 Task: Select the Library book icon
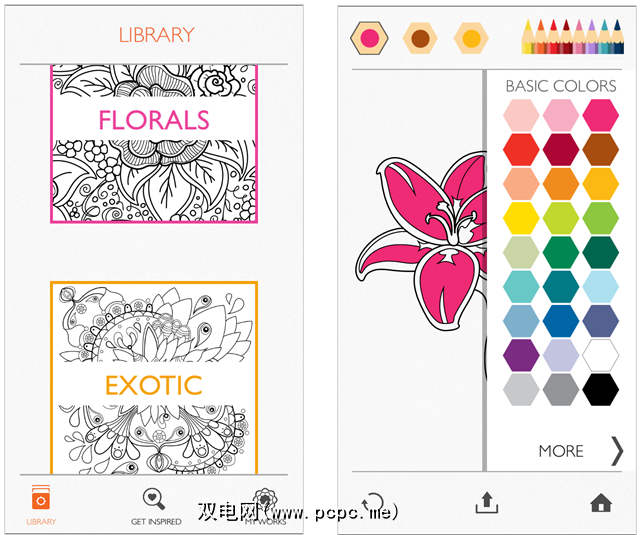pos(41,497)
